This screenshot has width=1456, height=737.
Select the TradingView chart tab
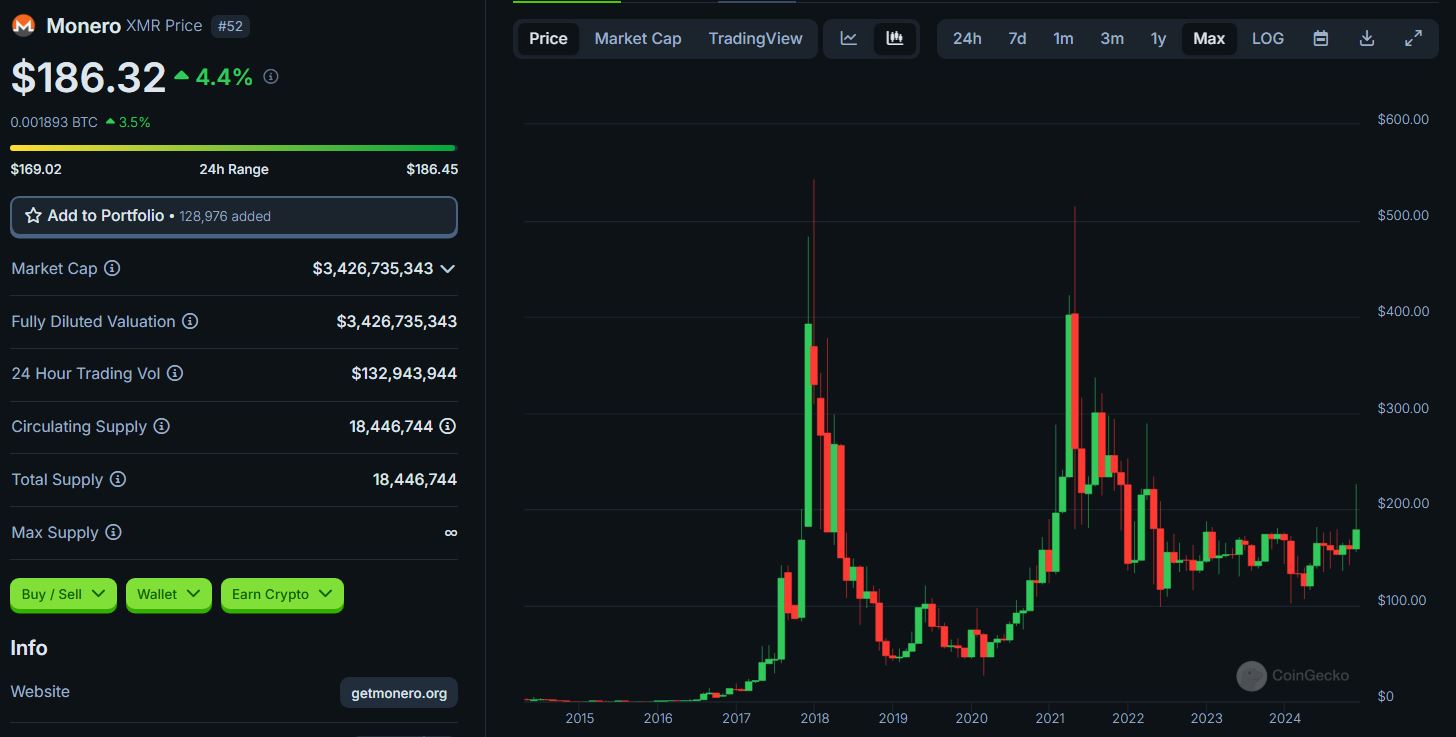pos(755,38)
